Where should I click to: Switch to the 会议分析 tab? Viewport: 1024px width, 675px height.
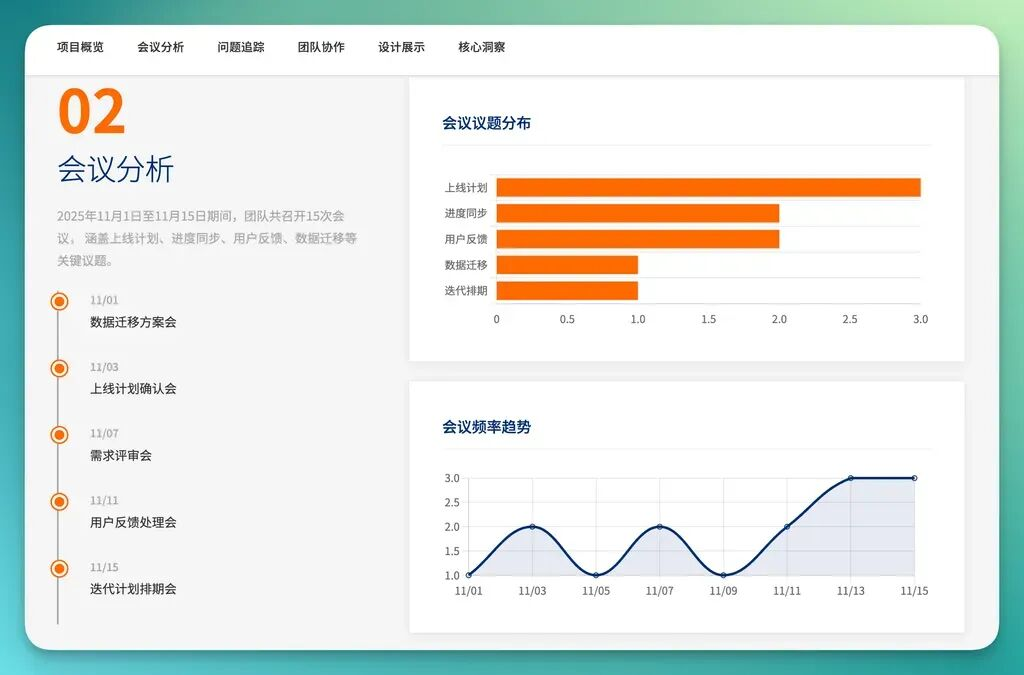(x=161, y=47)
